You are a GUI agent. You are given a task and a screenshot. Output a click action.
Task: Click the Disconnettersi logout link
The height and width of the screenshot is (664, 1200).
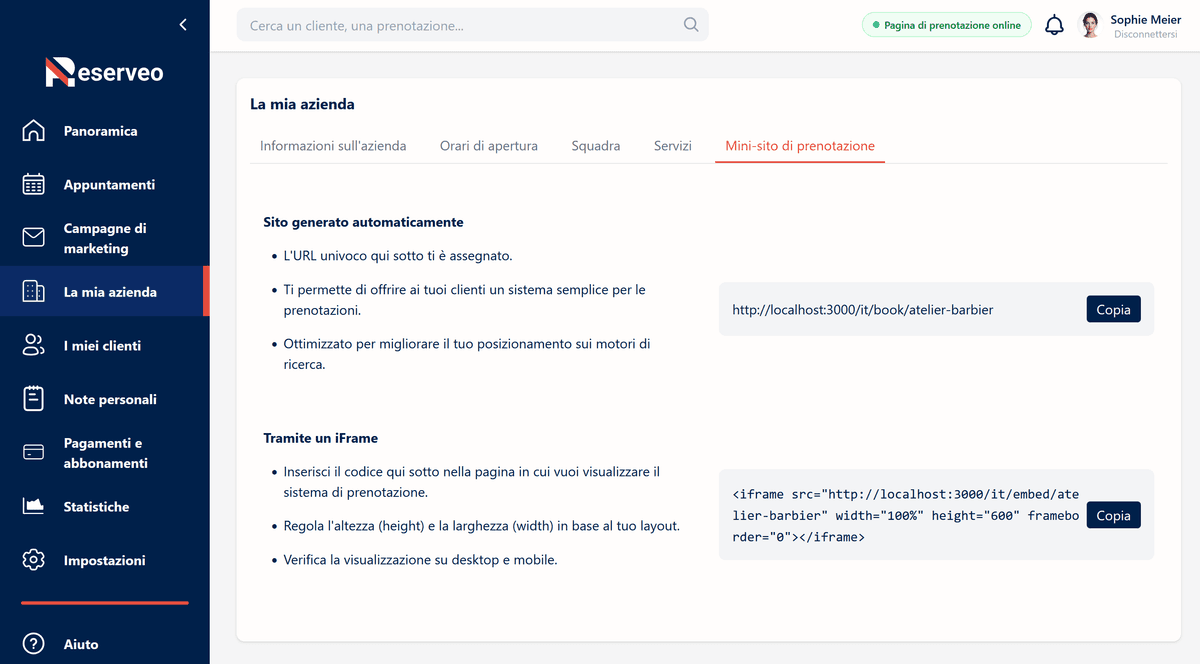(x=1145, y=33)
